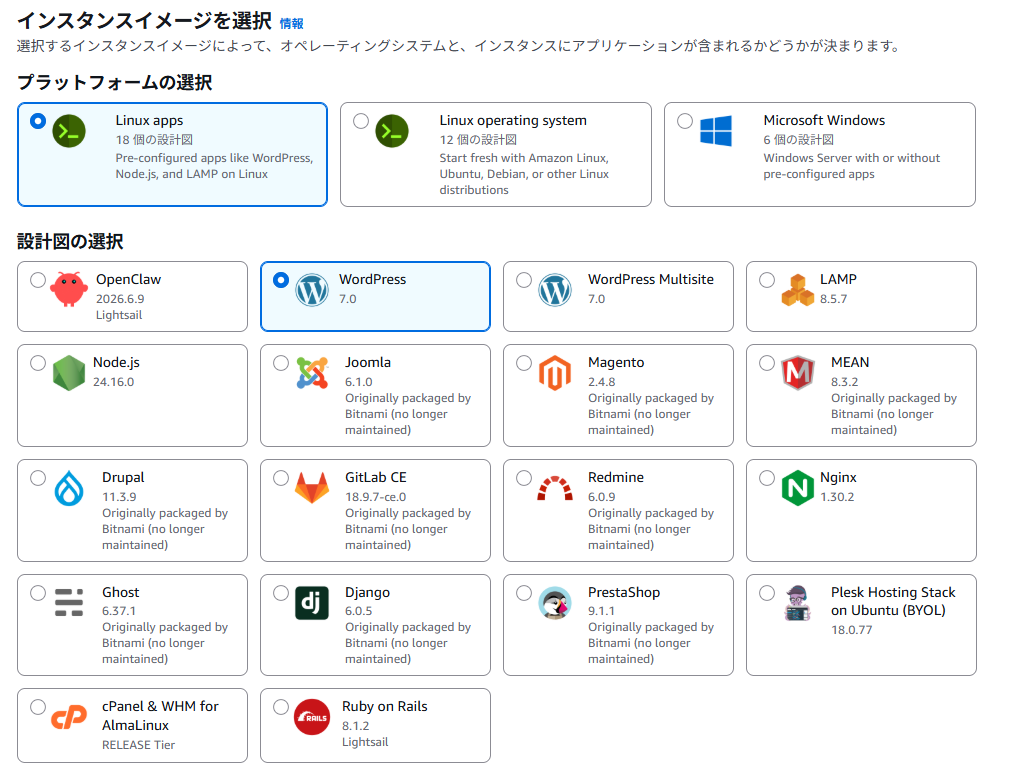Click the 'WordPress Multisite' name text
Viewport: 1009px width, 770px height.
[x=651, y=279]
